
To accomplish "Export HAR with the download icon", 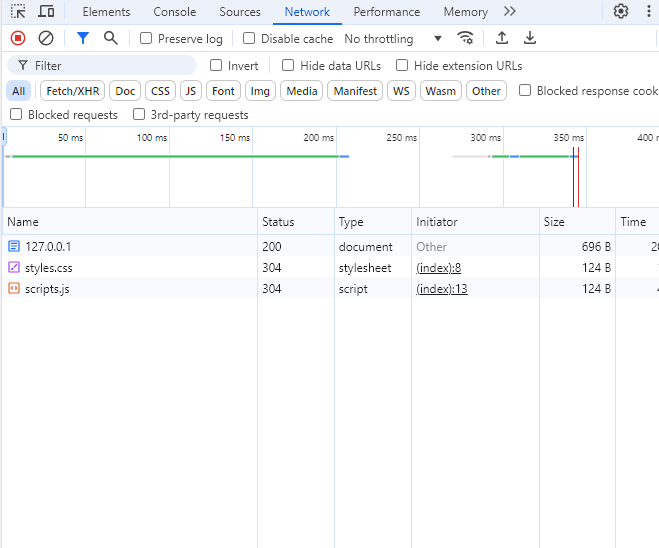I will point(530,38).
